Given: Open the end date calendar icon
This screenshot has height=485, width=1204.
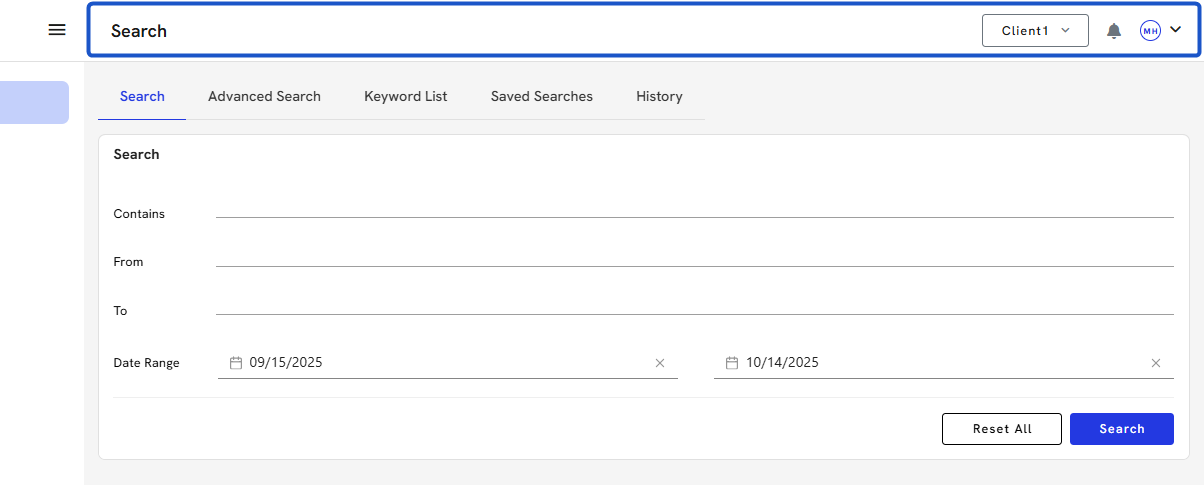Looking at the screenshot, I should (x=732, y=363).
